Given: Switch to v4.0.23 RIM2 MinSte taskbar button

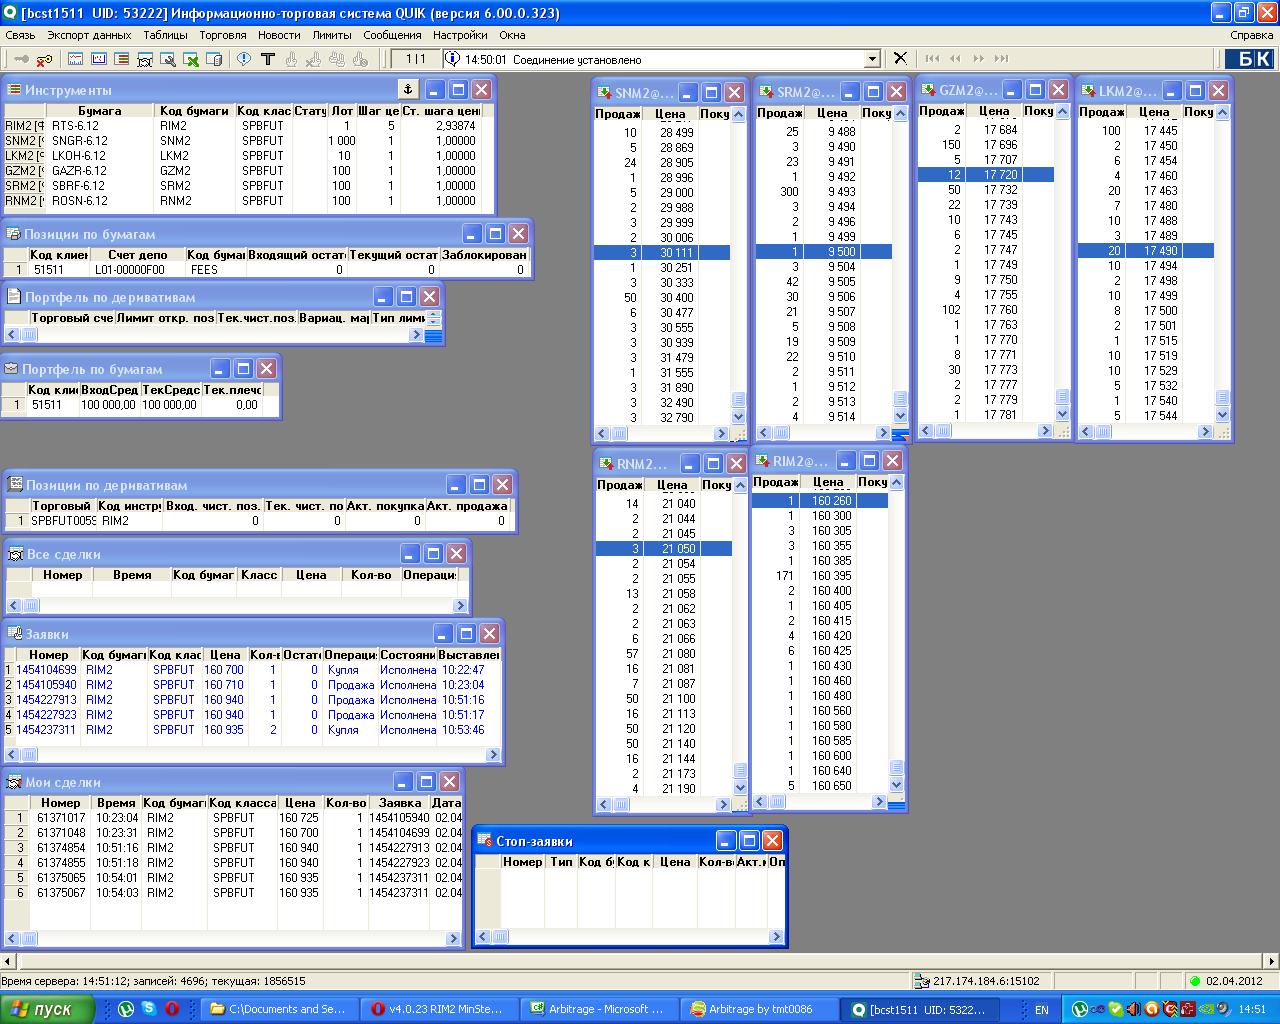Looking at the screenshot, I should (x=441, y=1009).
